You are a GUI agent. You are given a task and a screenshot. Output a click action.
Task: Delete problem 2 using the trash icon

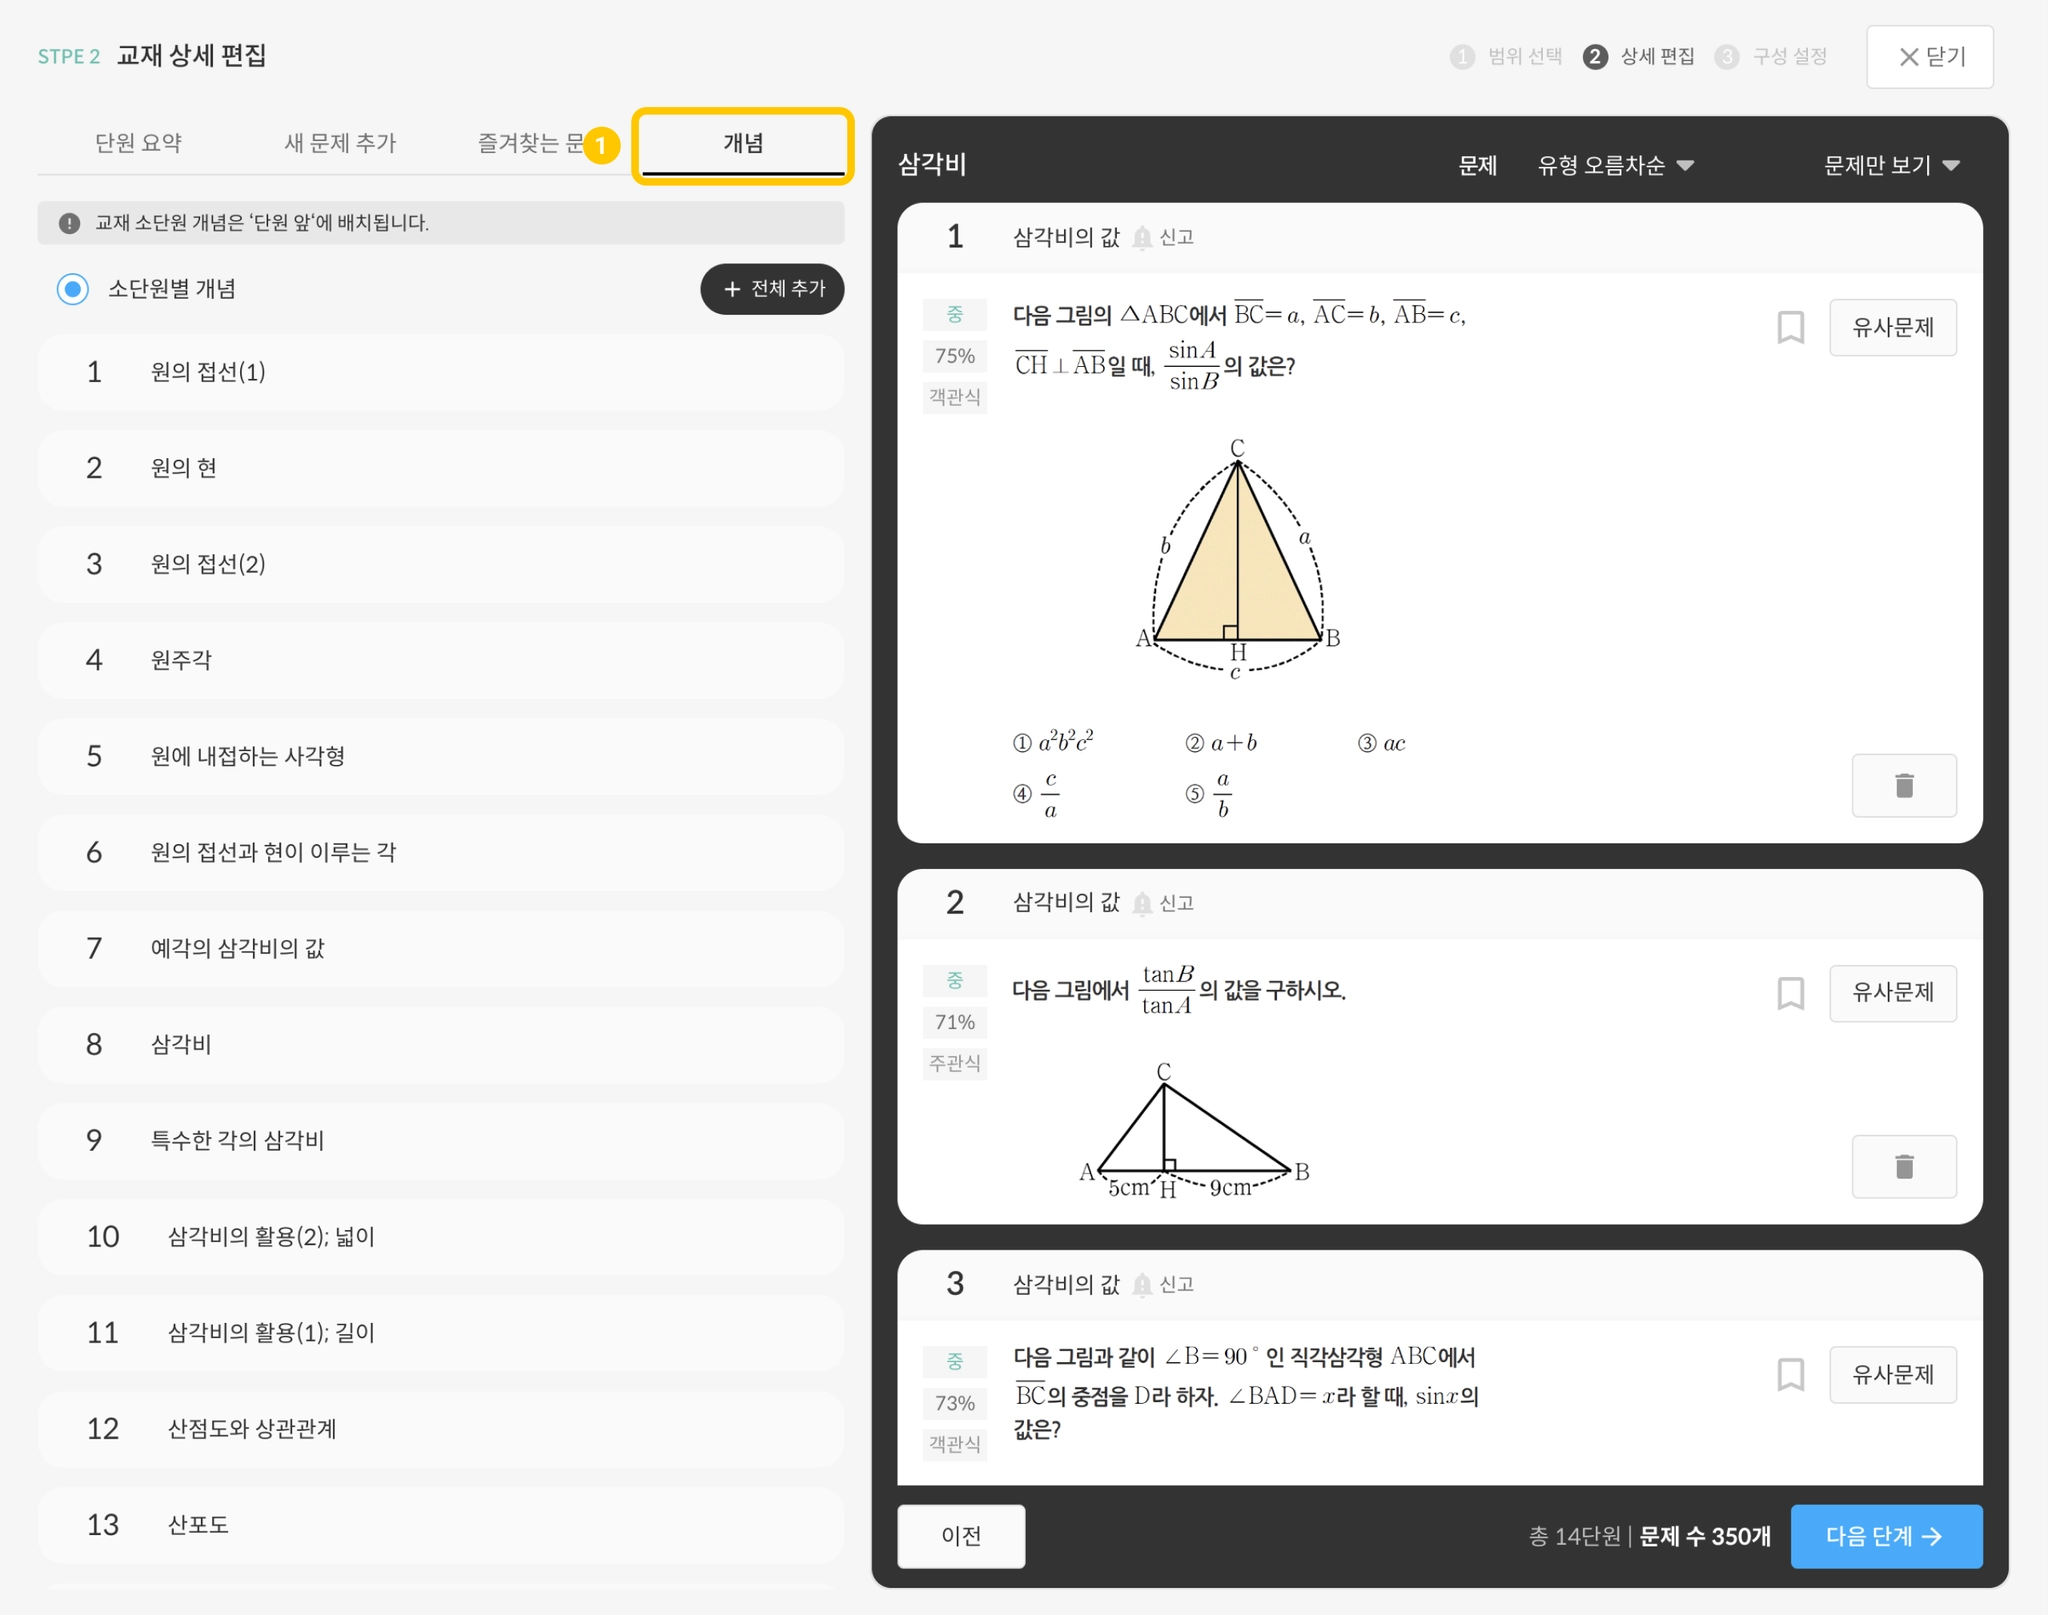pyautogui.click(x=1903, y=1167)
